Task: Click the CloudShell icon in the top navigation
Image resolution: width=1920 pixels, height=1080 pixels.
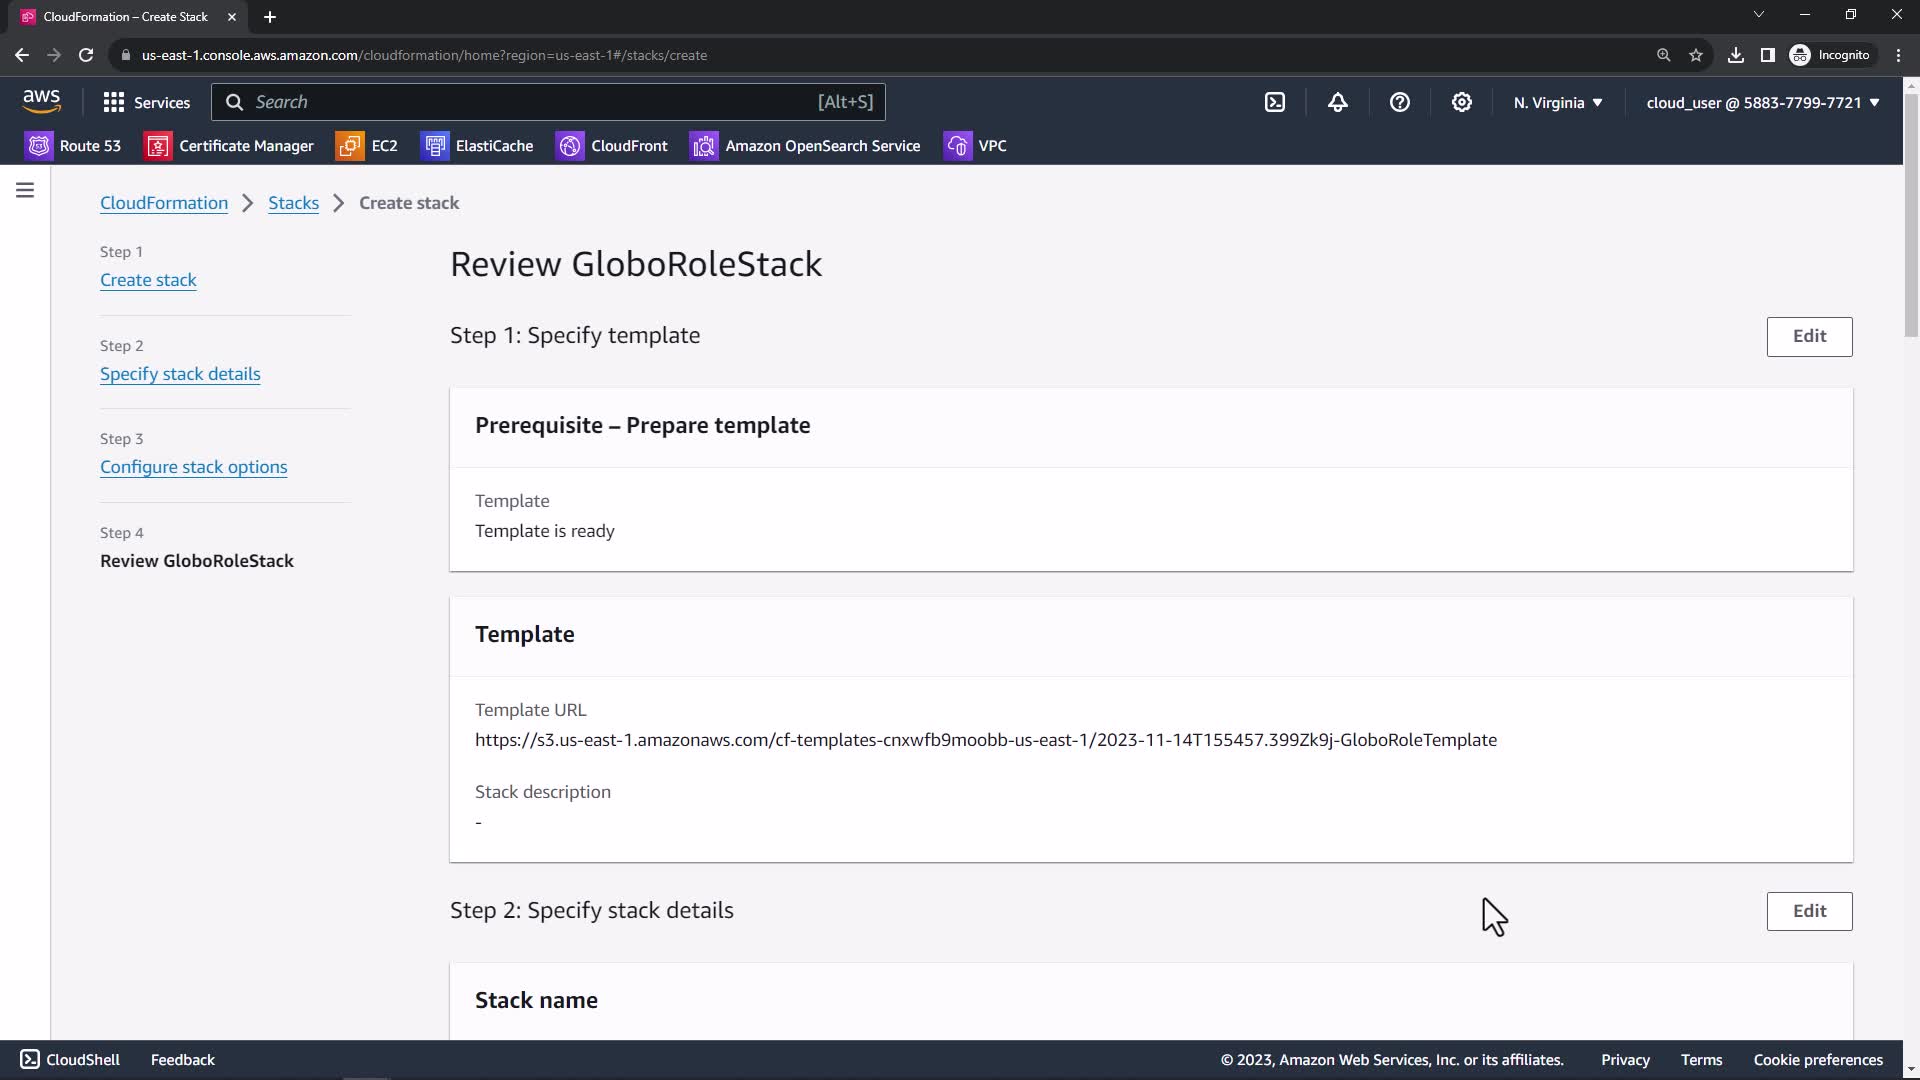Action: pyautogui.click(x=1275, y=102)
